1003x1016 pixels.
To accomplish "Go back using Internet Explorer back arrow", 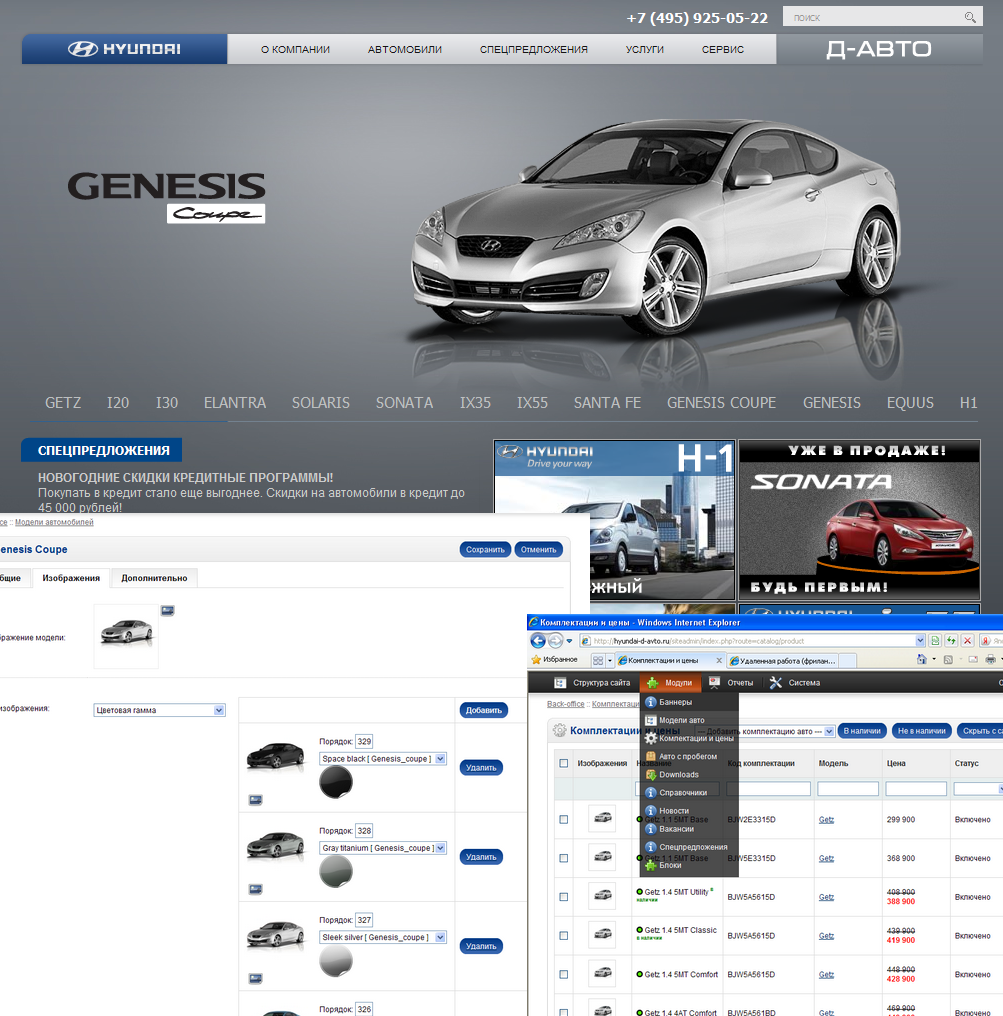I will (538, 641).
